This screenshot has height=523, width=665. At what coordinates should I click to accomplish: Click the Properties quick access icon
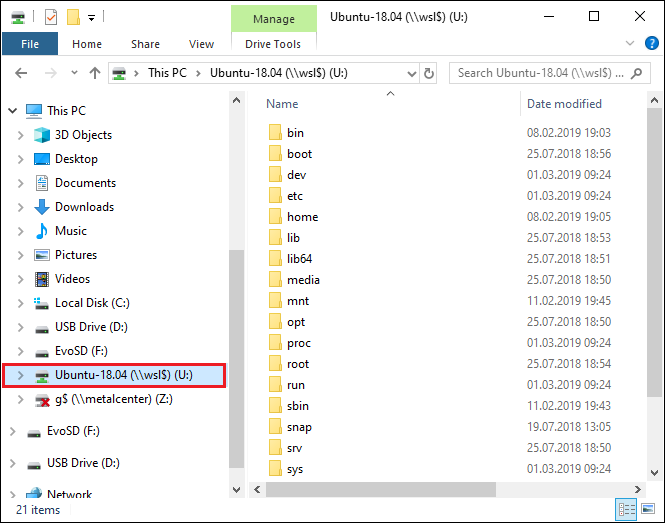coord(50,17)
